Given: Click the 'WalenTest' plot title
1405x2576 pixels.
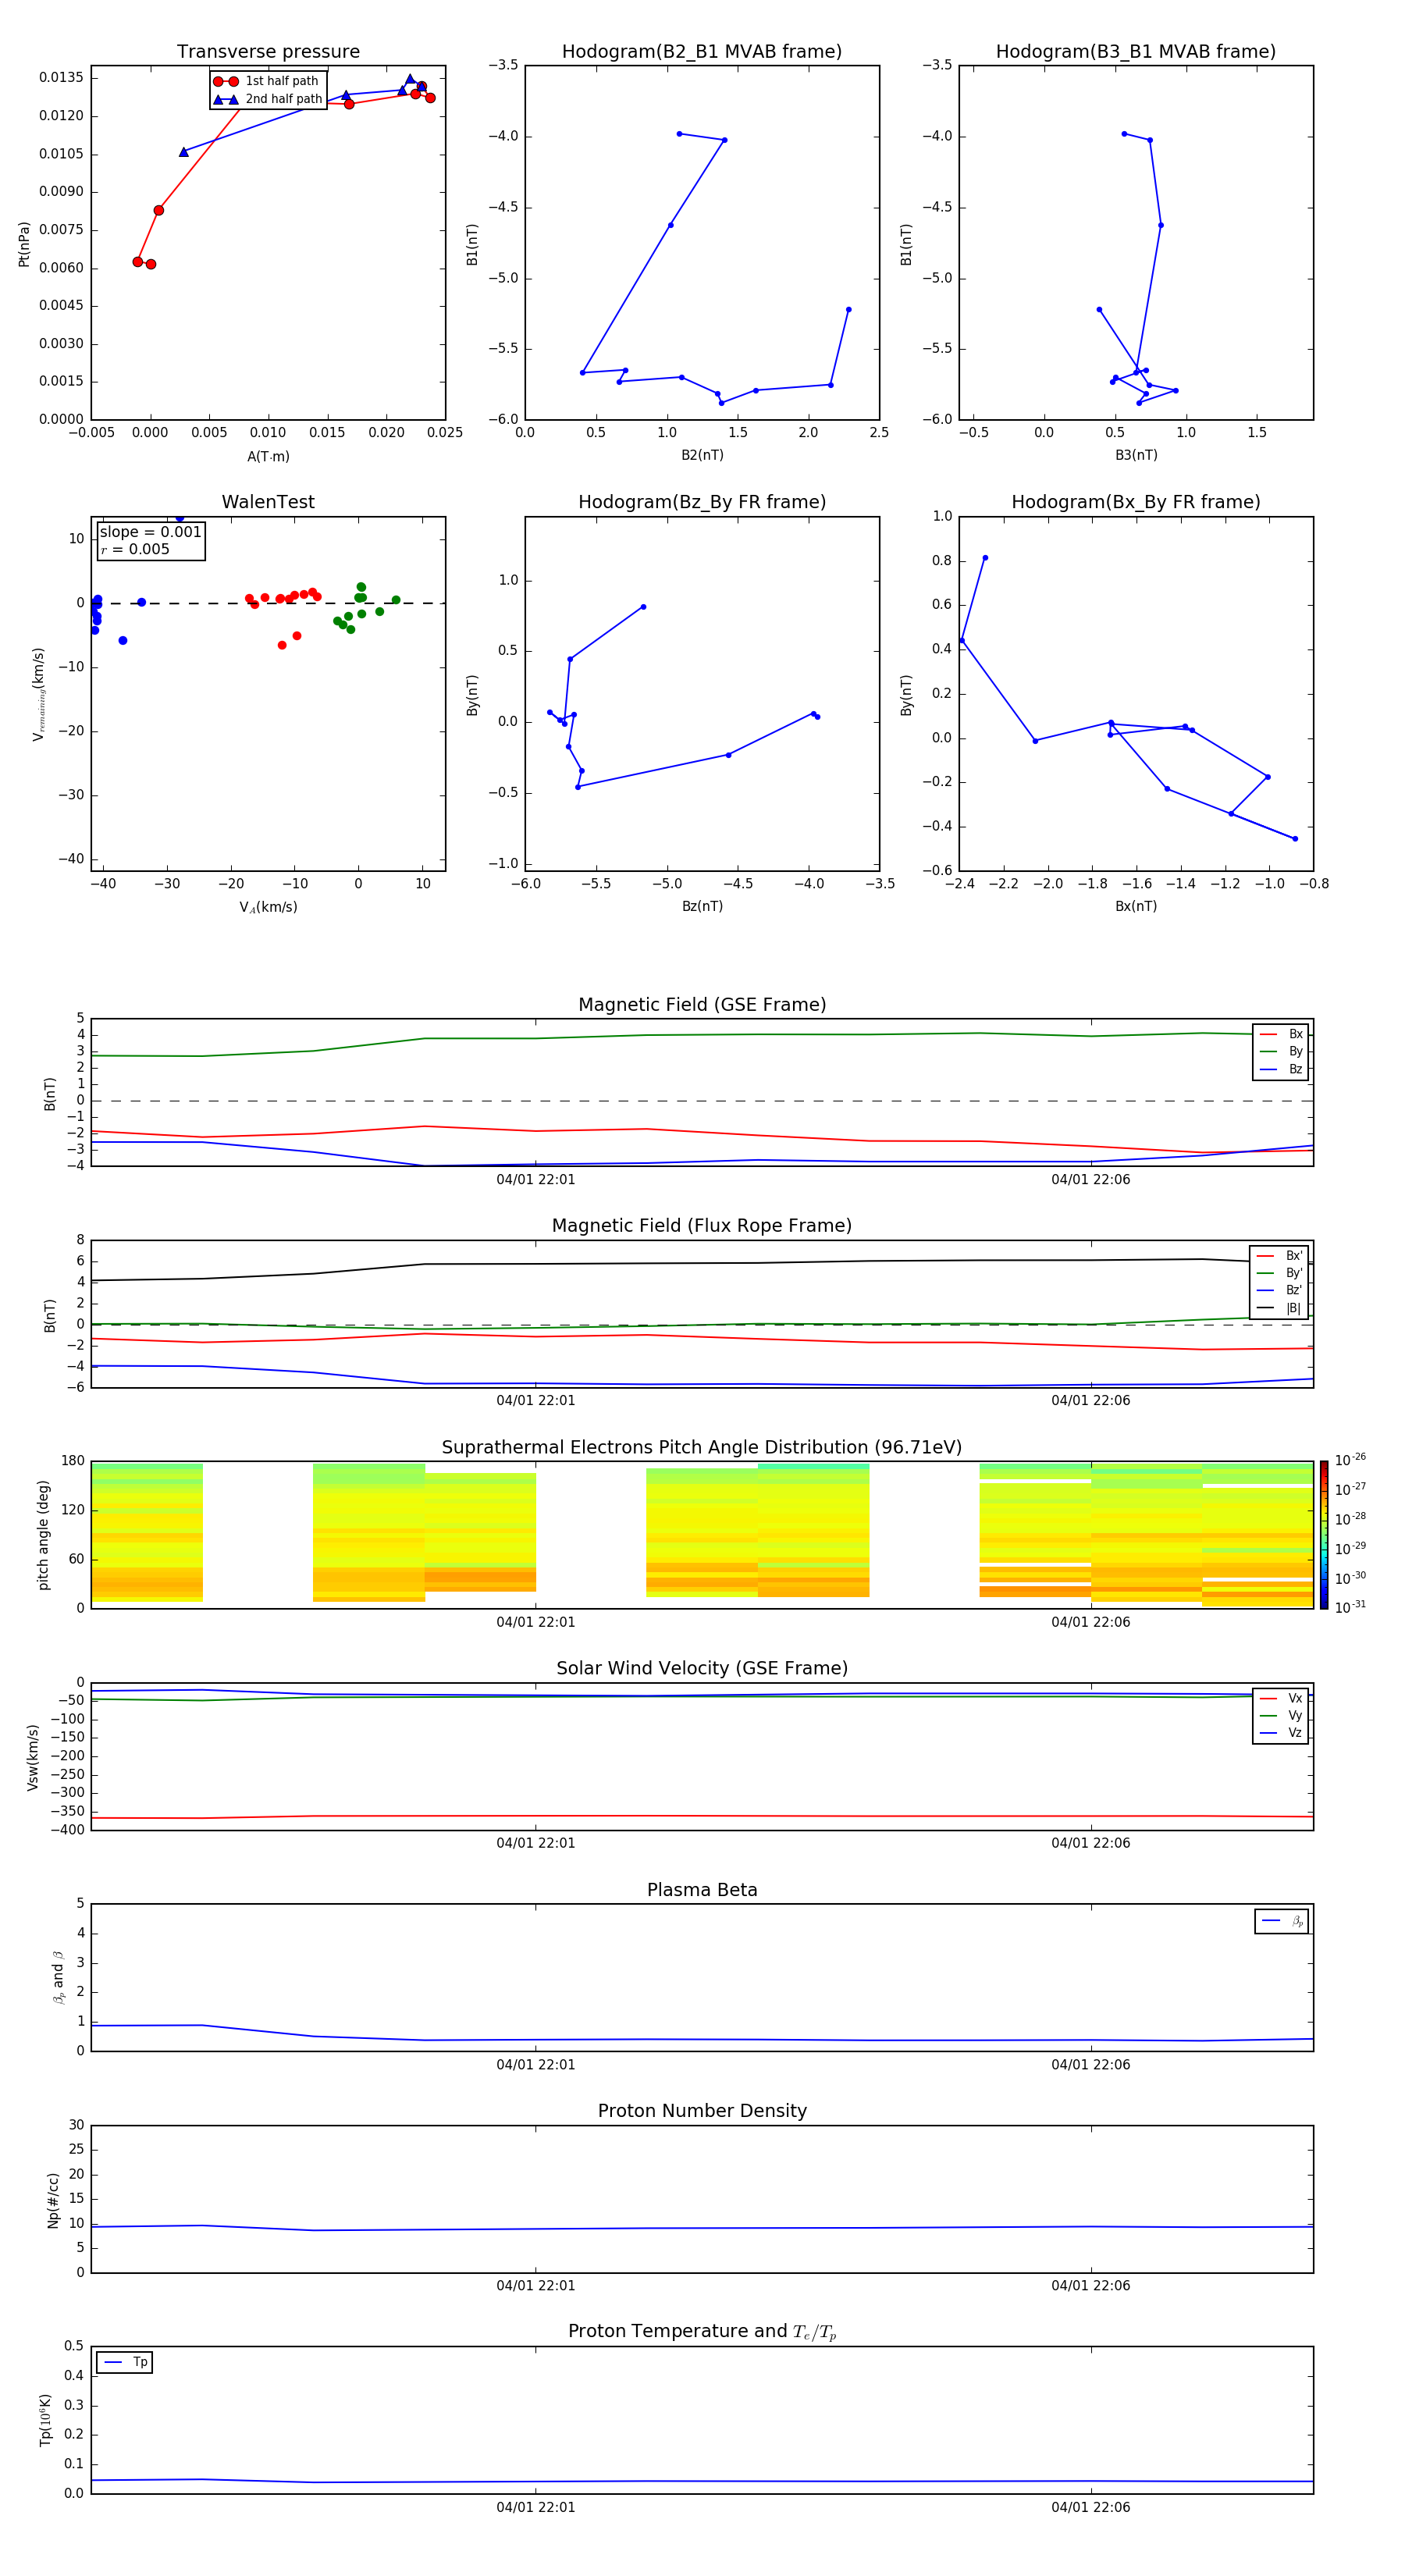Looking at the screenshot, I should (x=268, y=502).
